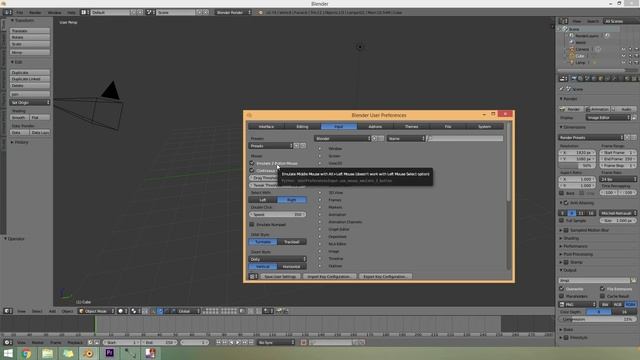Toggle Overwrite checkbox in Output
Image resolution: width=640 pixels, height=360 pixels.
[x=562, y=289]
